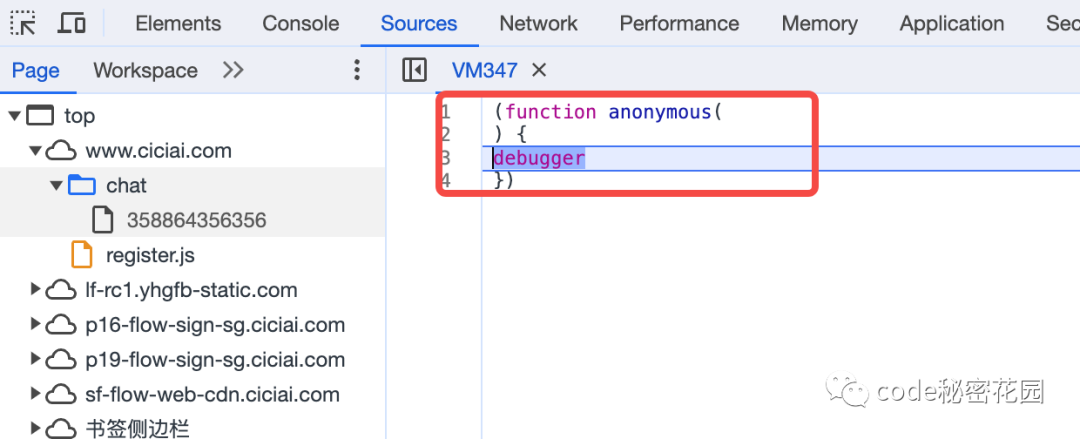The image size is (1080, 439).
Task: Open the Application tab
Action: pos(952,23)
